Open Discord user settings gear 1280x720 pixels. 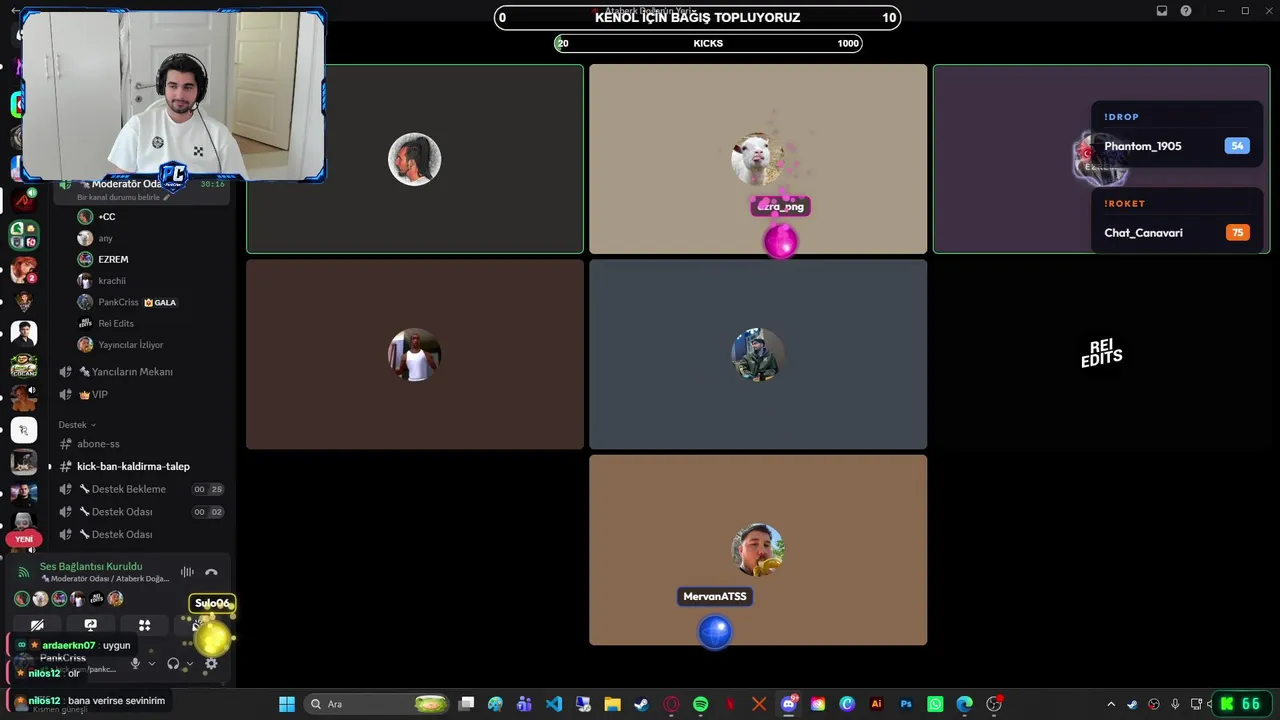click(211, 663)
